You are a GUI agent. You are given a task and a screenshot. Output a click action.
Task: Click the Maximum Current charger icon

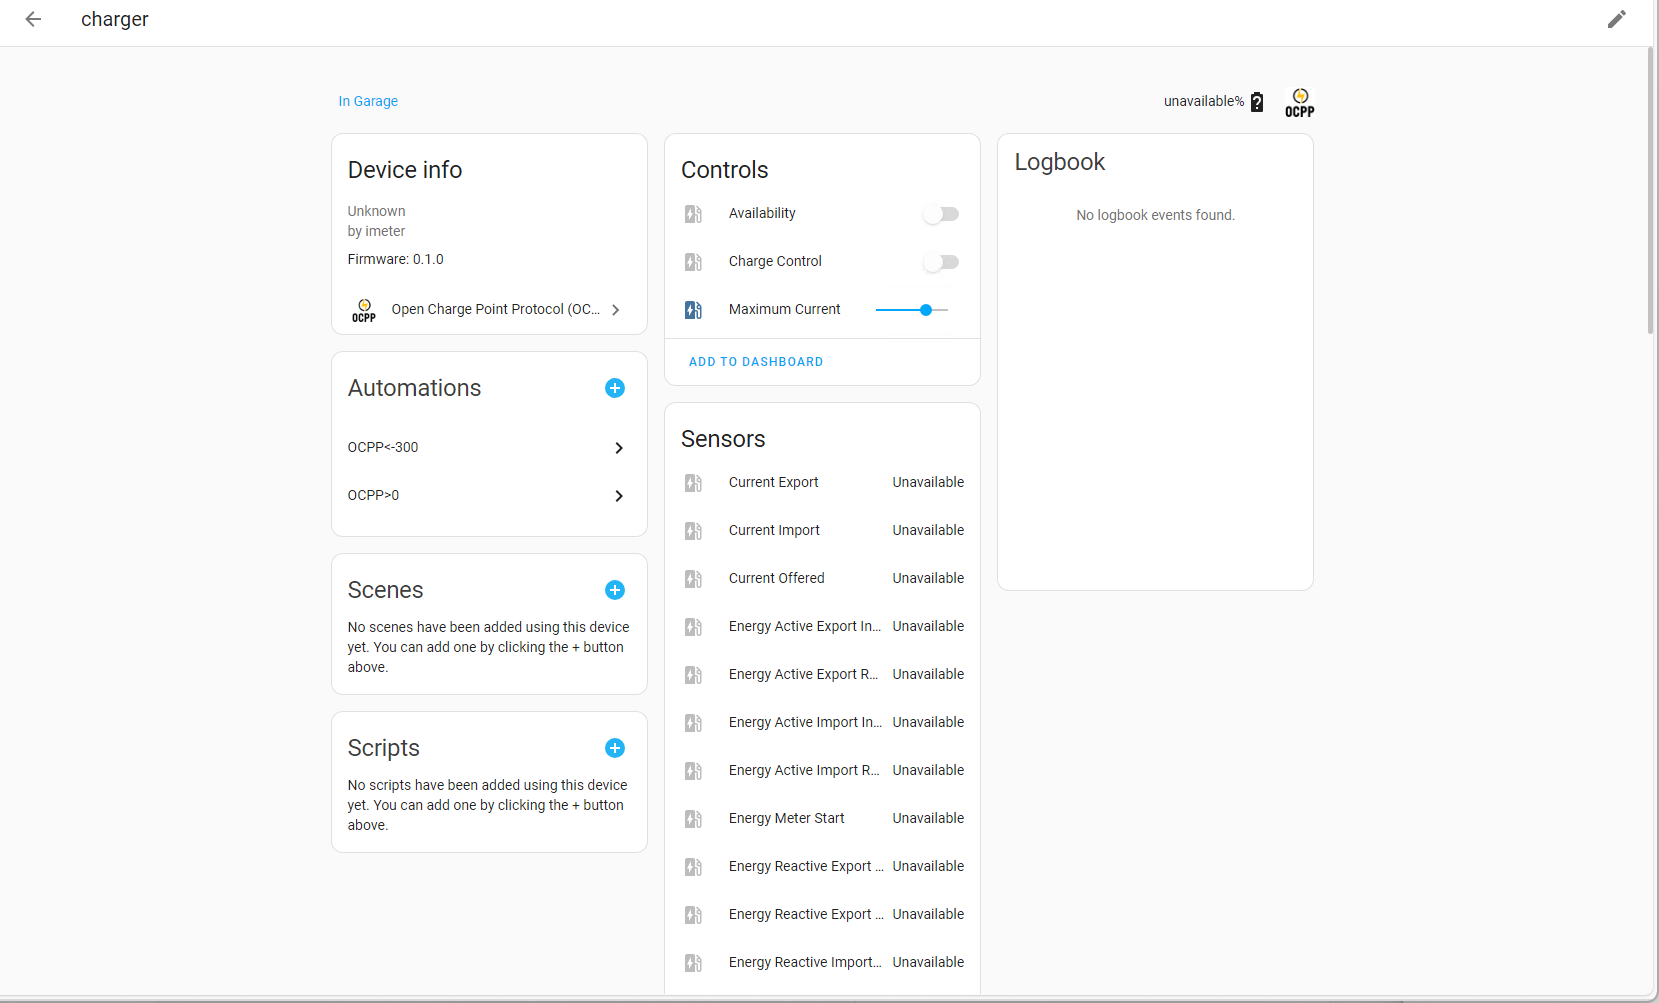[x=693, y=310]
